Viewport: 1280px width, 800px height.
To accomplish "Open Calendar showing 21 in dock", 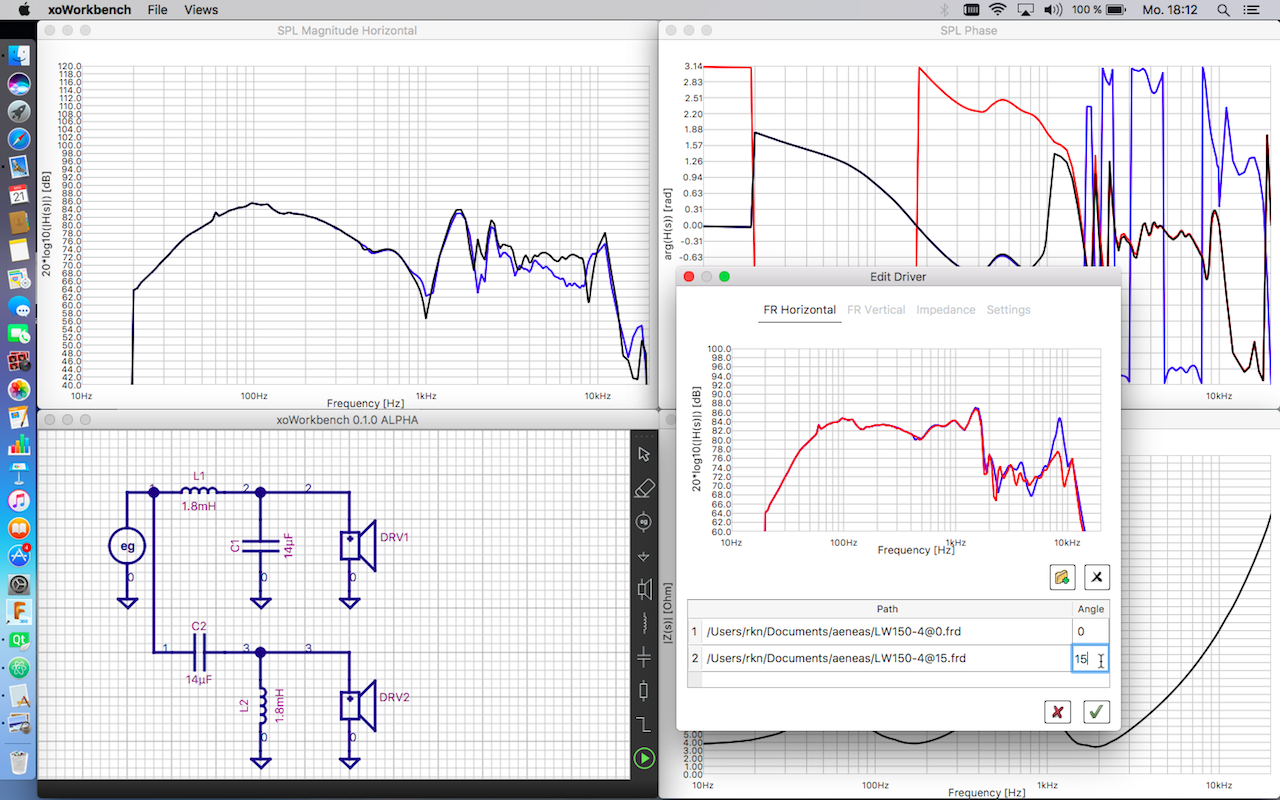I will [x=19, y=195].
